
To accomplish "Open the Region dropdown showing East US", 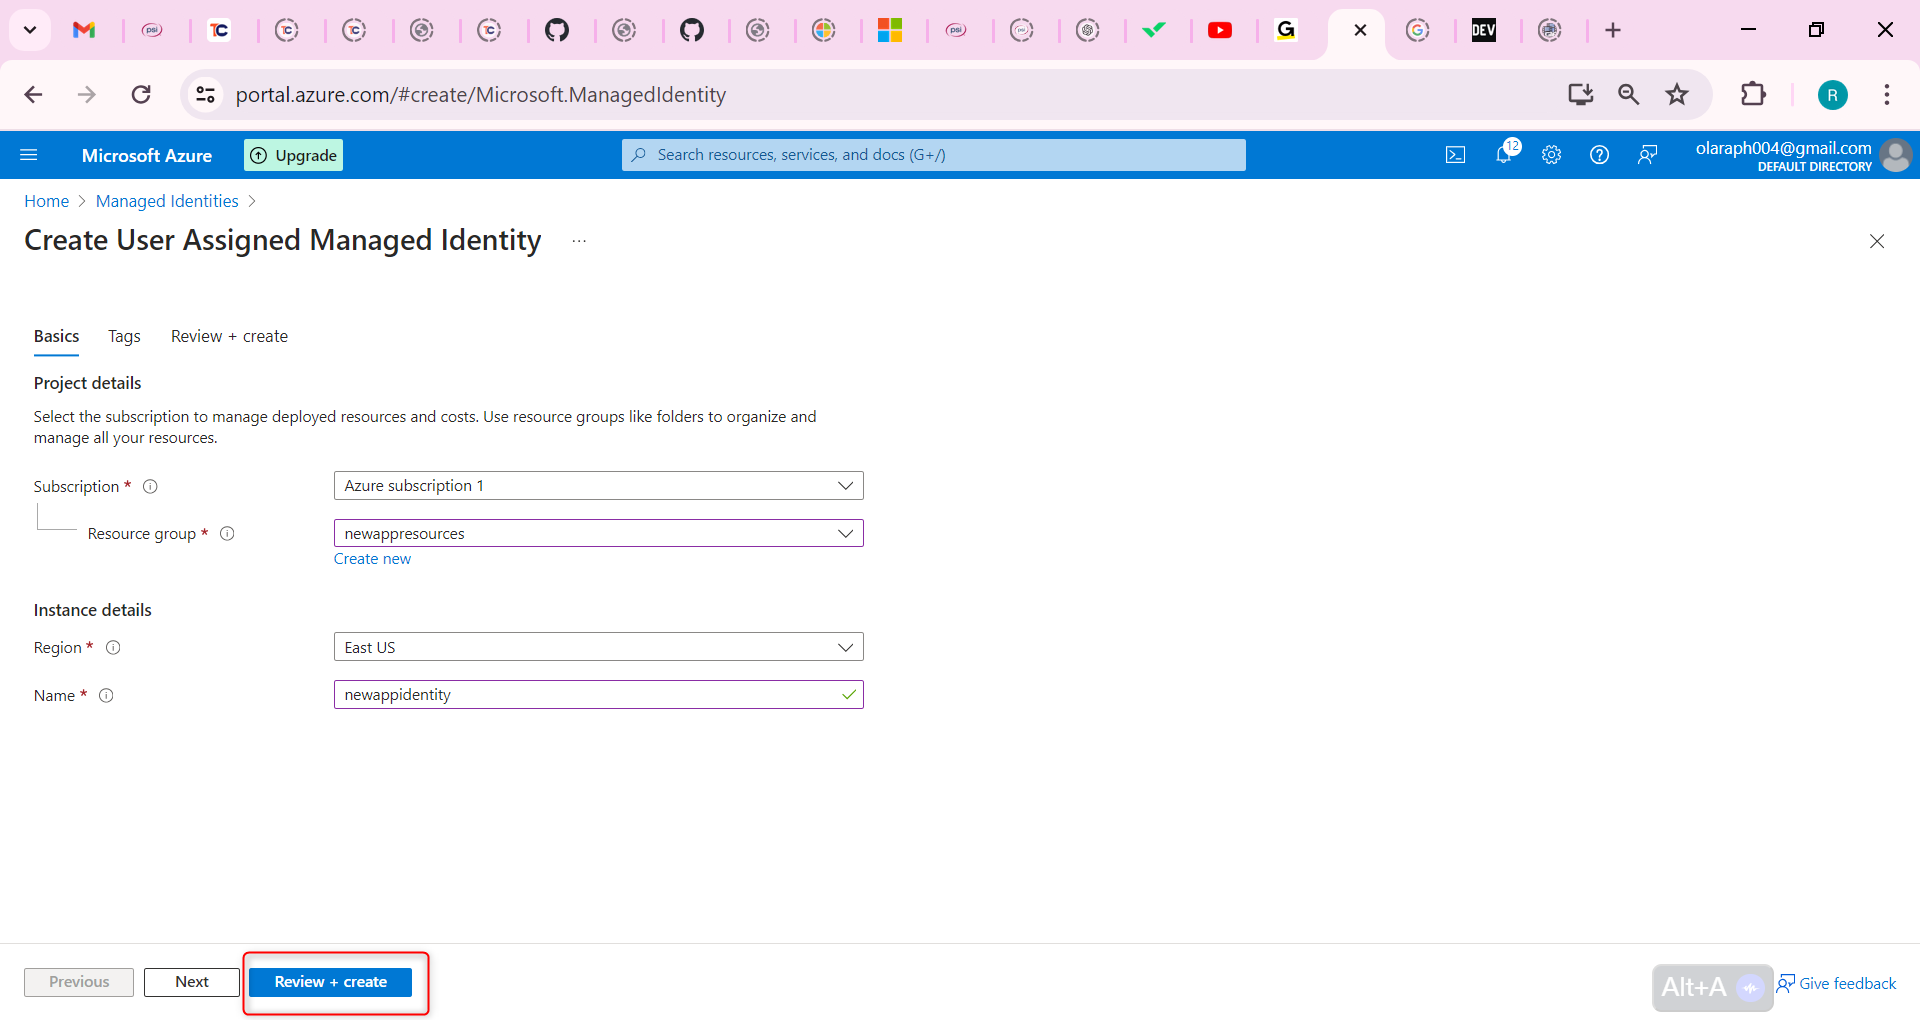I will tap(598, 646).
